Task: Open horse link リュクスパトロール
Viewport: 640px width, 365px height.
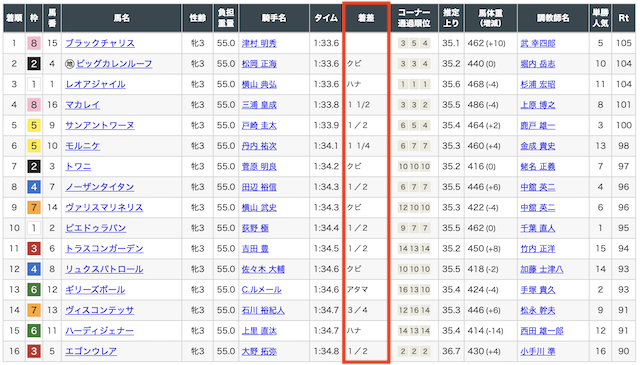Action: point(104,269)
